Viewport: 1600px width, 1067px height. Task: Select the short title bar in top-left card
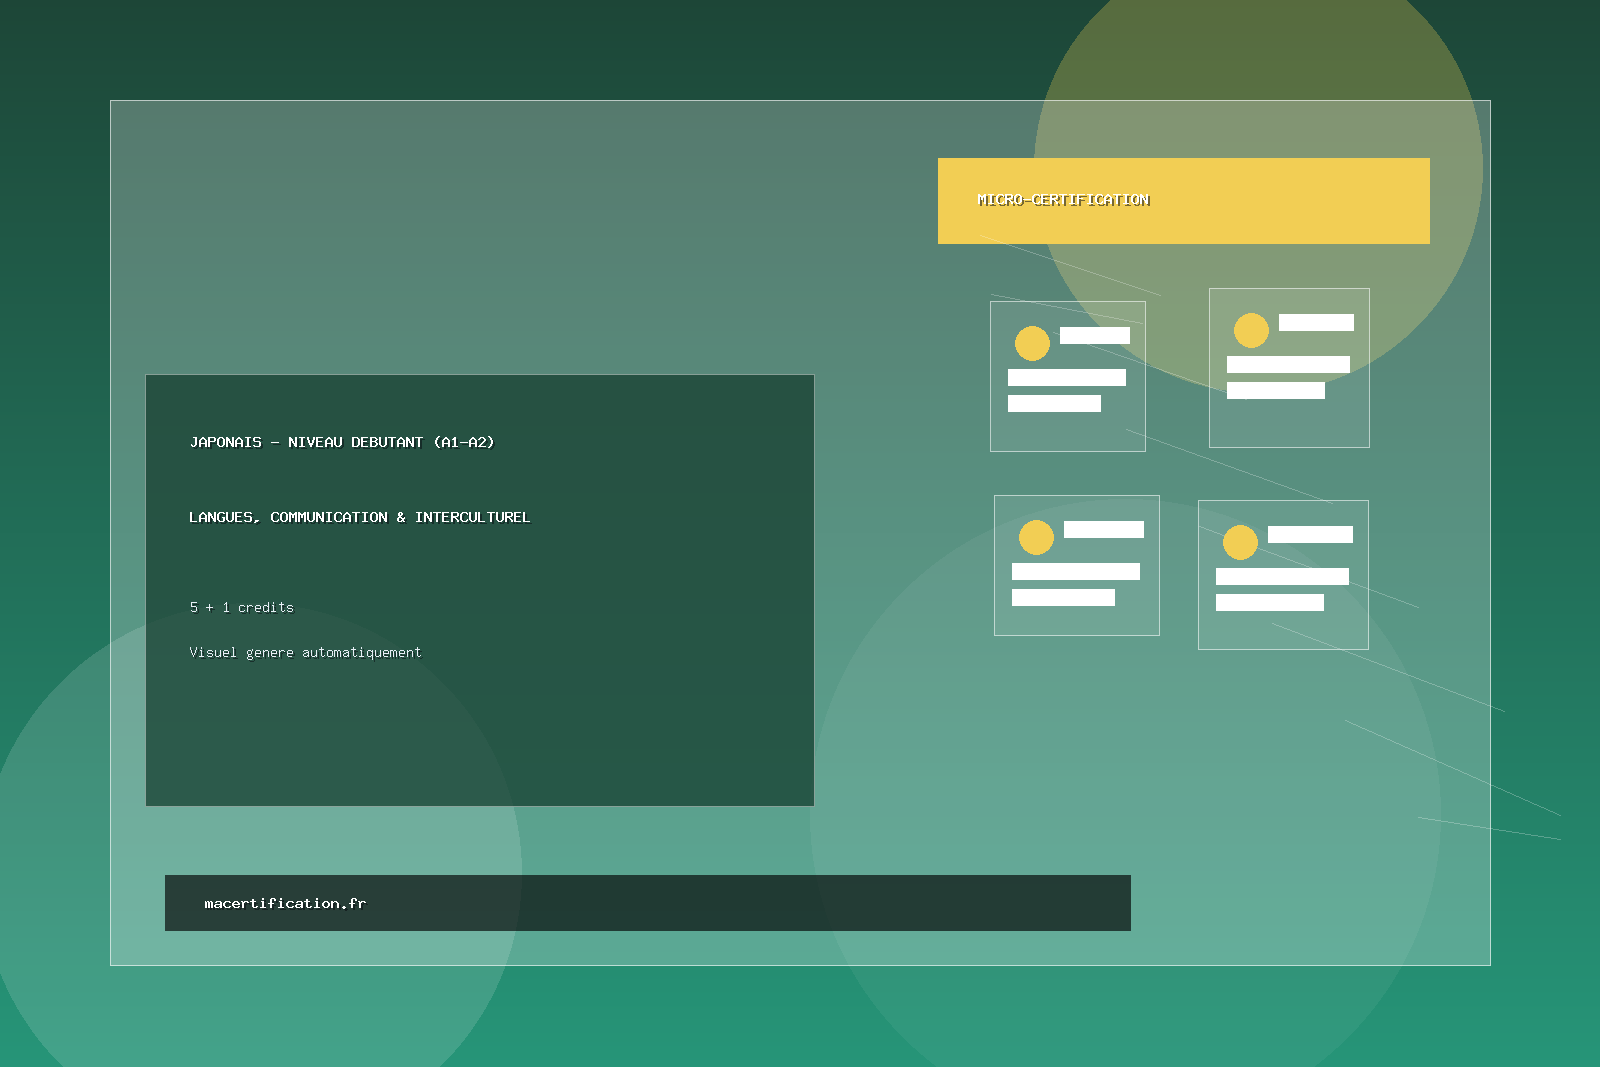pos(1094,336)
